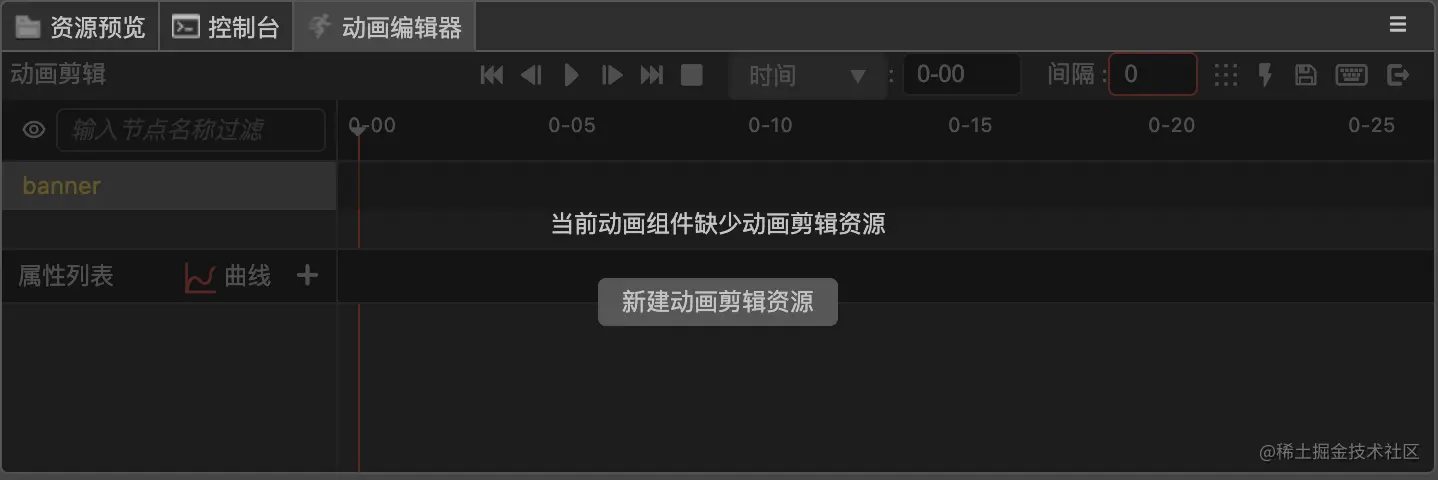Open the 时间 display mode dropdown
Image resolution: width=1438 pixels, height=480 pixels.
pos(808,76)
